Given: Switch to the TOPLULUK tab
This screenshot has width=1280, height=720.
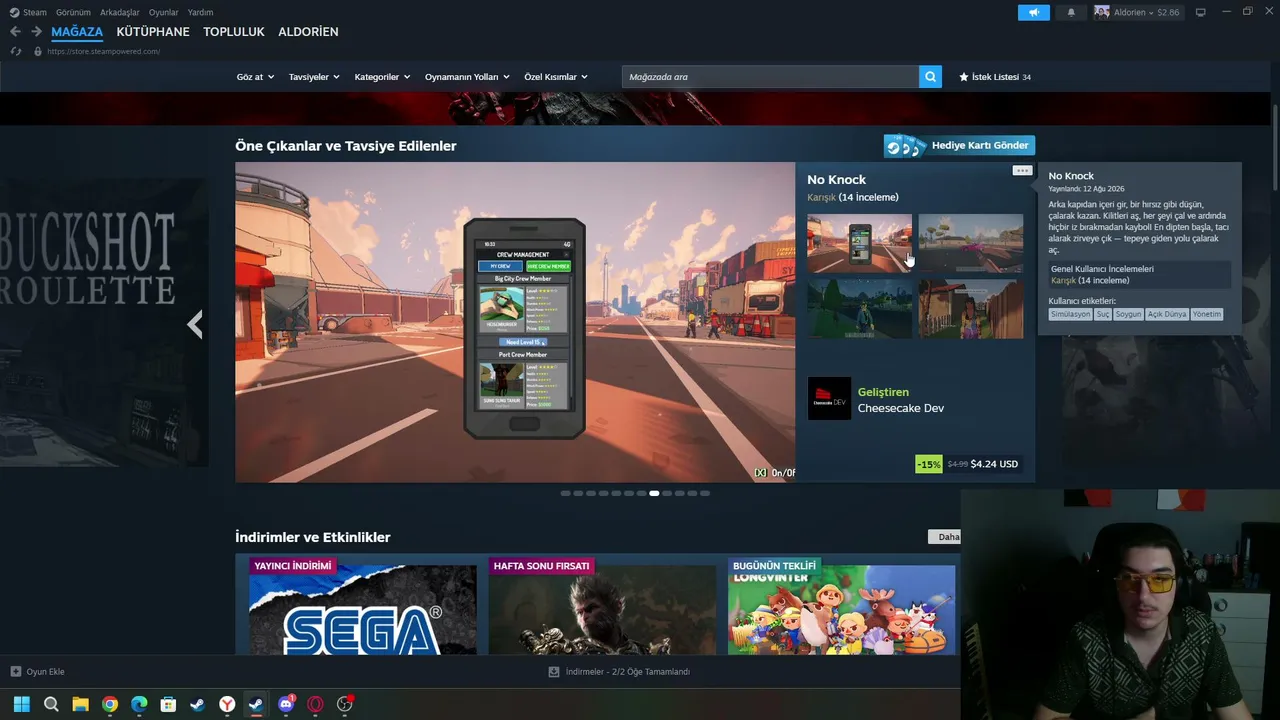Looking at the screenshot, I should pos(234,32).
